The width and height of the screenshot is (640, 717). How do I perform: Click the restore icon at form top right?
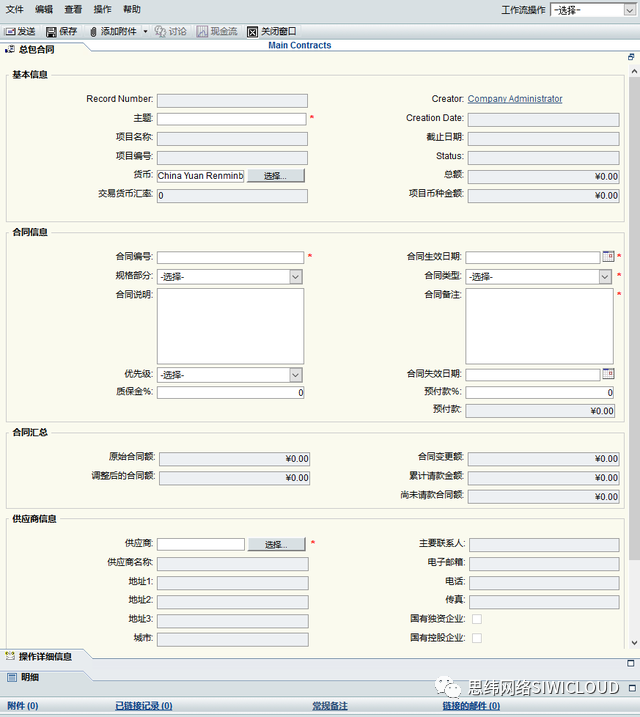click(x=631, y=57)
